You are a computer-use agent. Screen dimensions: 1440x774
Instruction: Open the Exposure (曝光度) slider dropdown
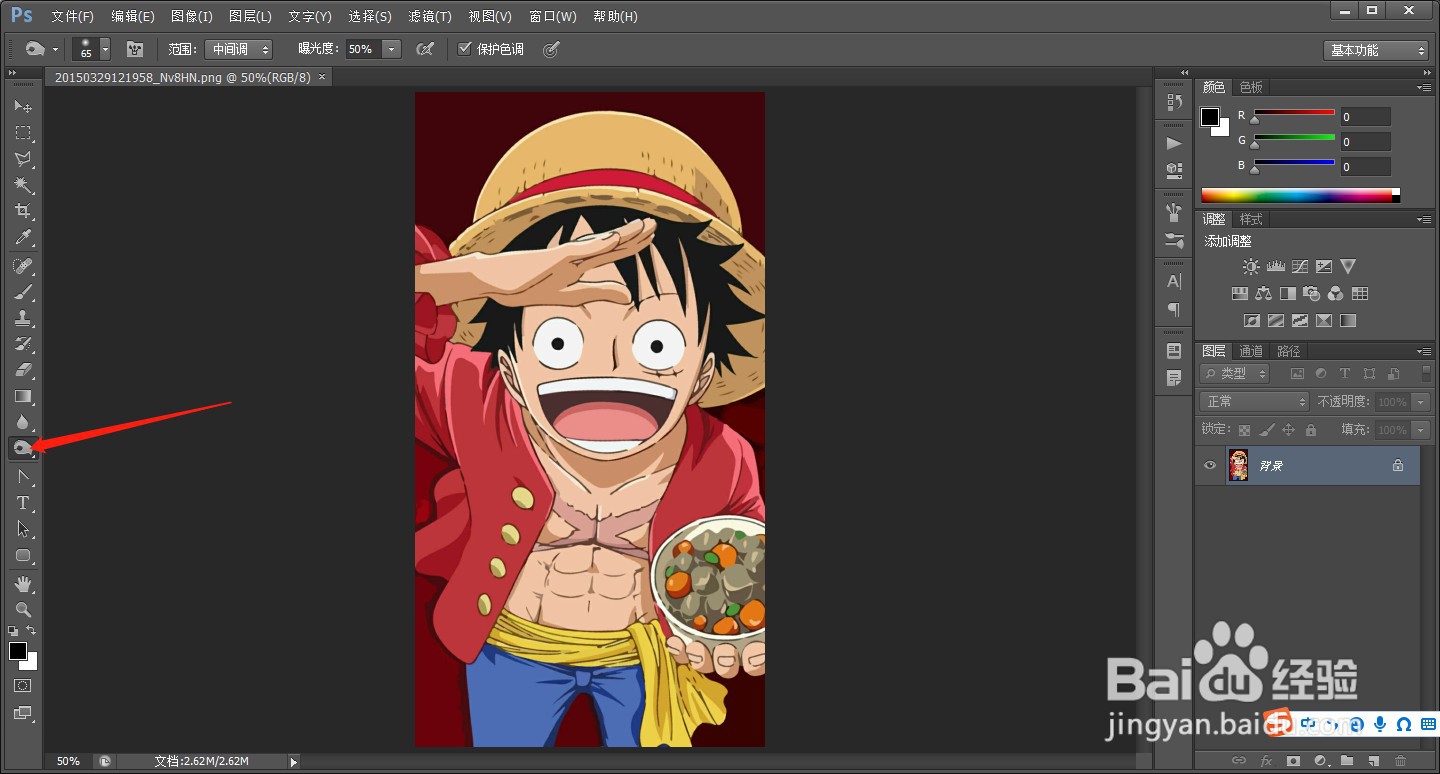coord(392,49)
